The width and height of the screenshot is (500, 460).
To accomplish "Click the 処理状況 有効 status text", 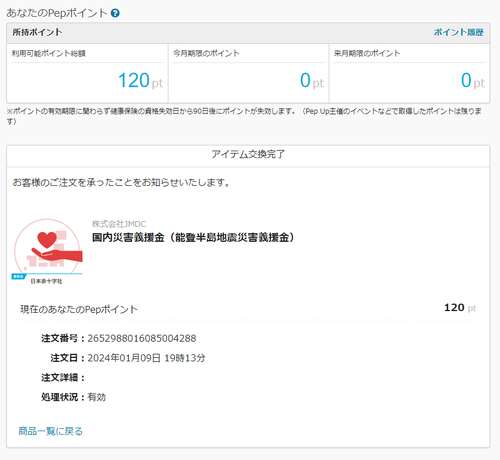I will click(x=96, y=397).
